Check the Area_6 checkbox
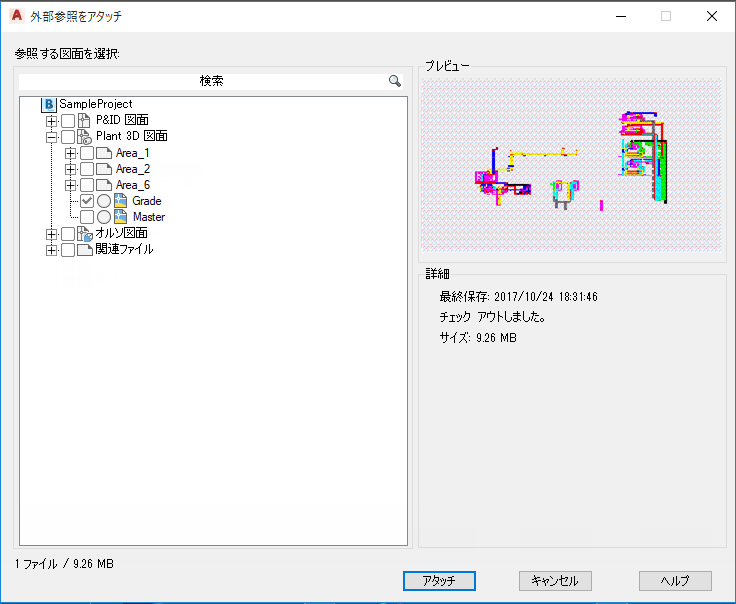The image size is (736, 604). [87, 185]
